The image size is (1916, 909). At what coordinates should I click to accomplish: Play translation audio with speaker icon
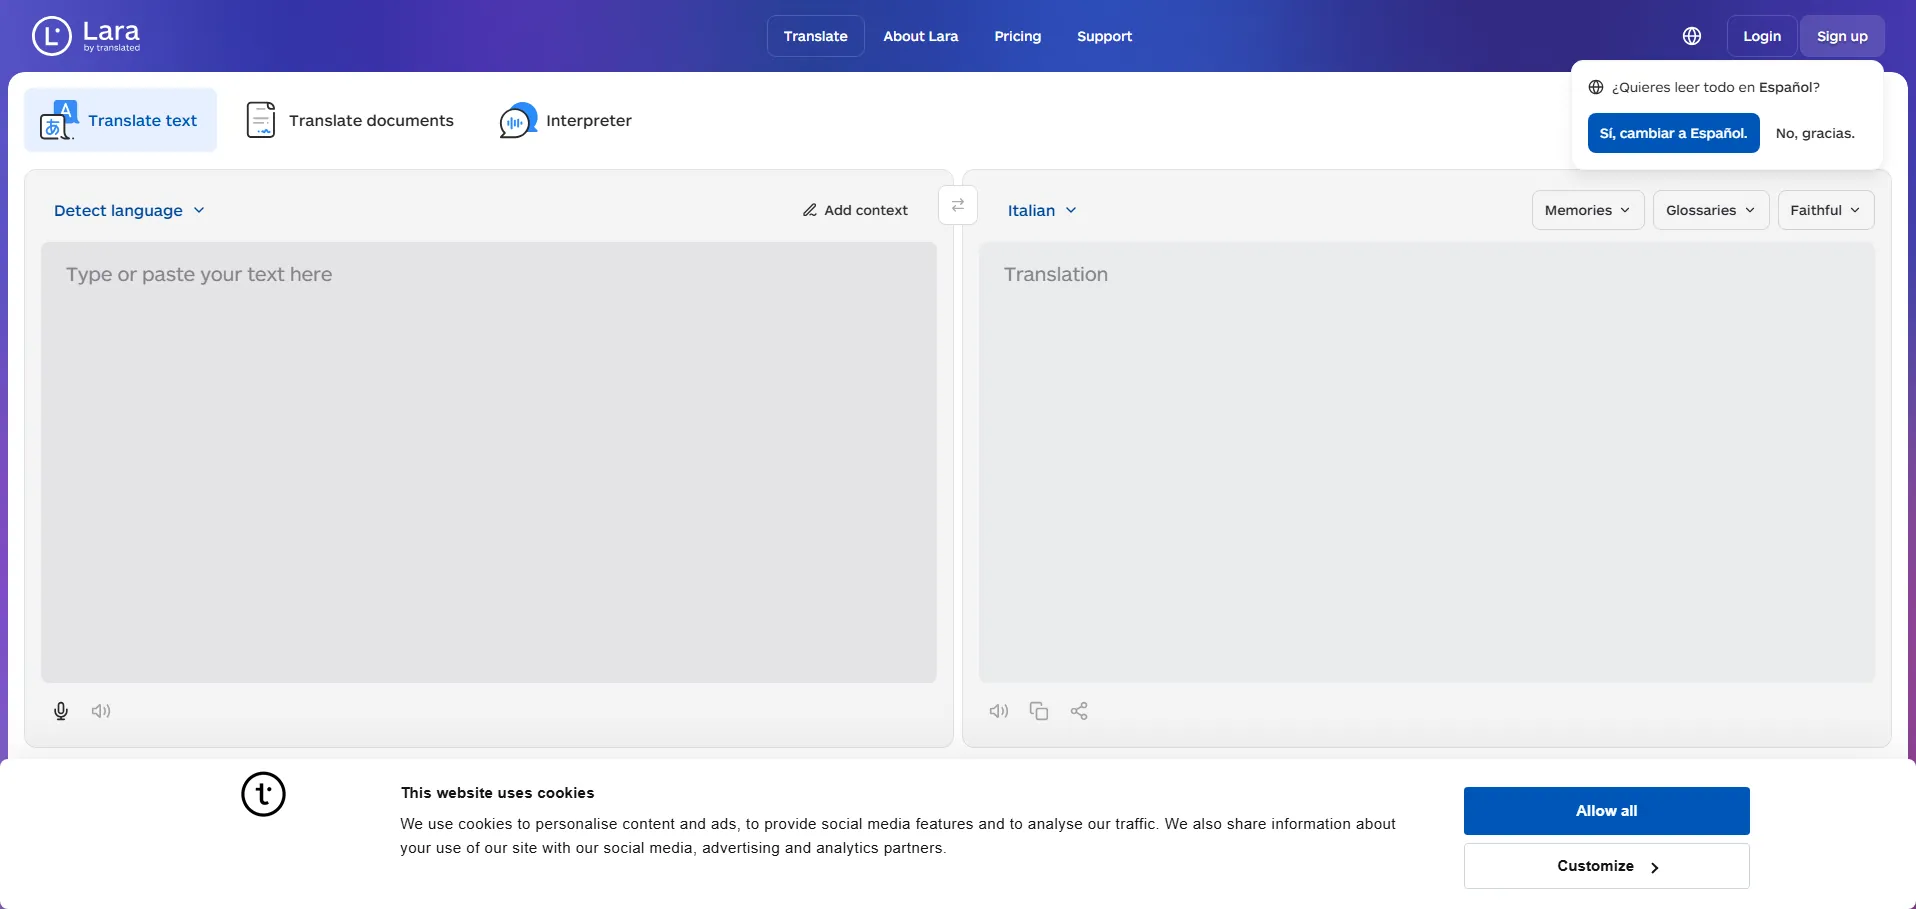(999, 711)
